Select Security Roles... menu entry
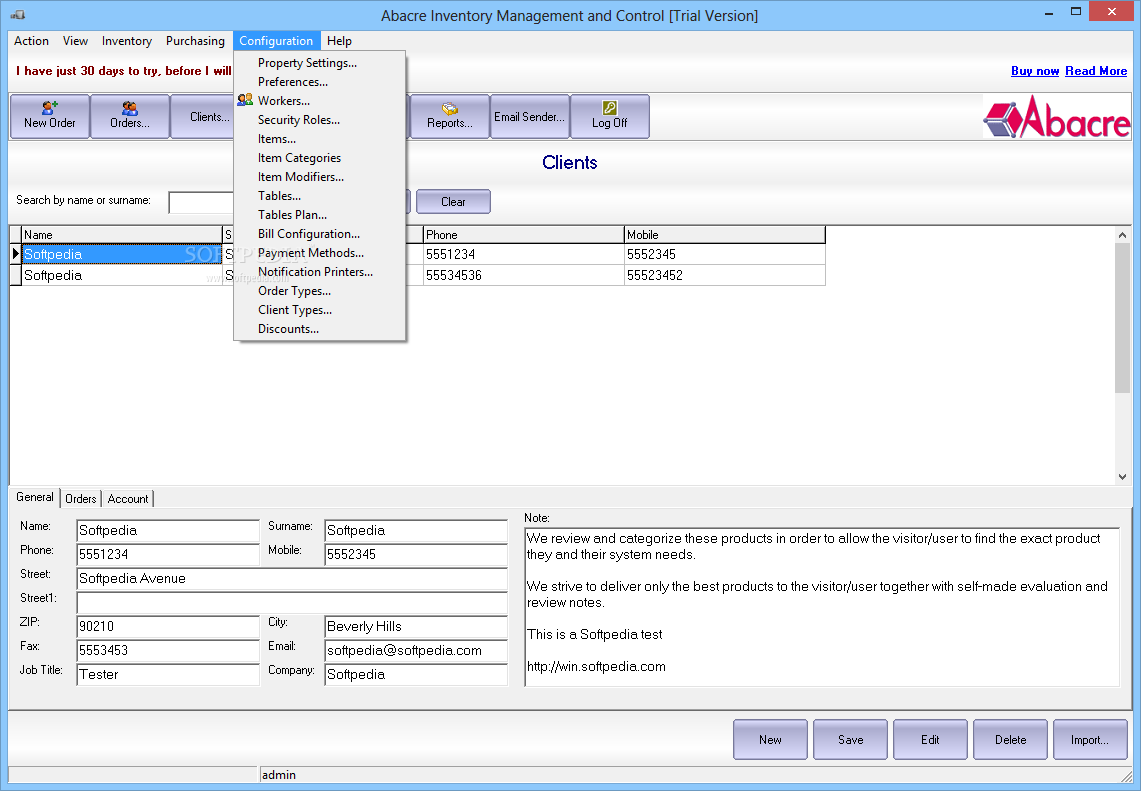This screenshot has height=791, width=1141. pyautogui.click(x=319, y=119)
